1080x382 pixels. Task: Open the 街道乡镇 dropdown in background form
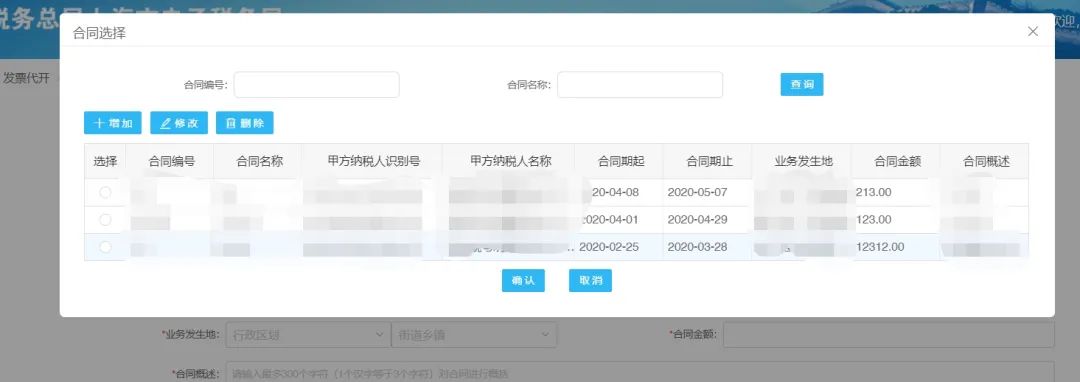point(474,335)
